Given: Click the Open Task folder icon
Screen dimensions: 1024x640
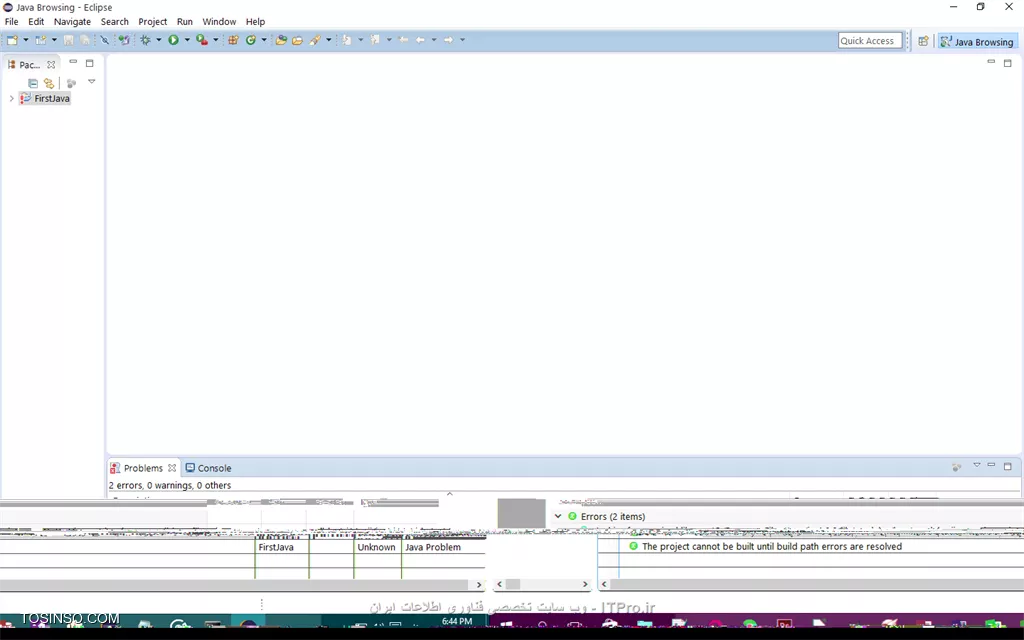Looking at the screenshot, I should (x=297, y=40).
